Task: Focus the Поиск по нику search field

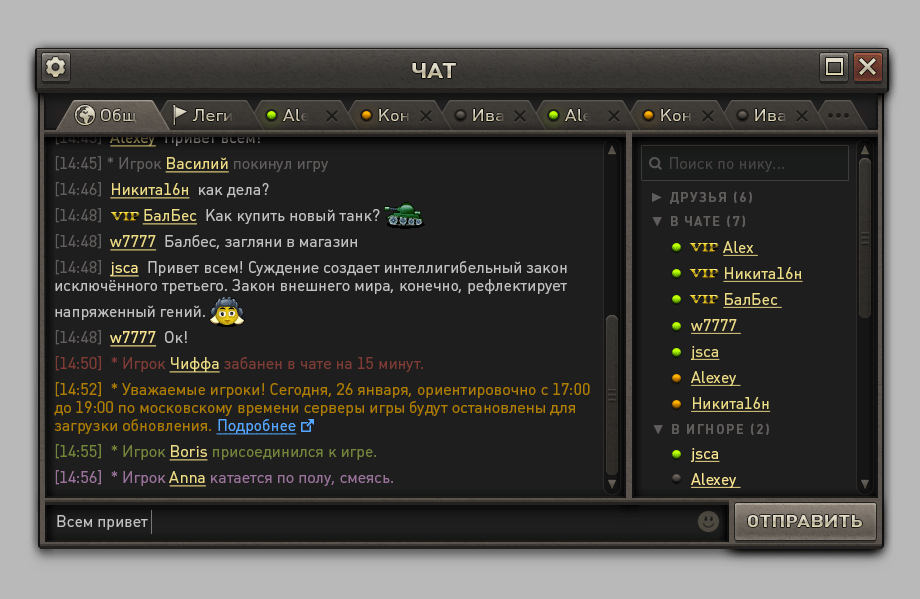Action: tap(745, 164)
